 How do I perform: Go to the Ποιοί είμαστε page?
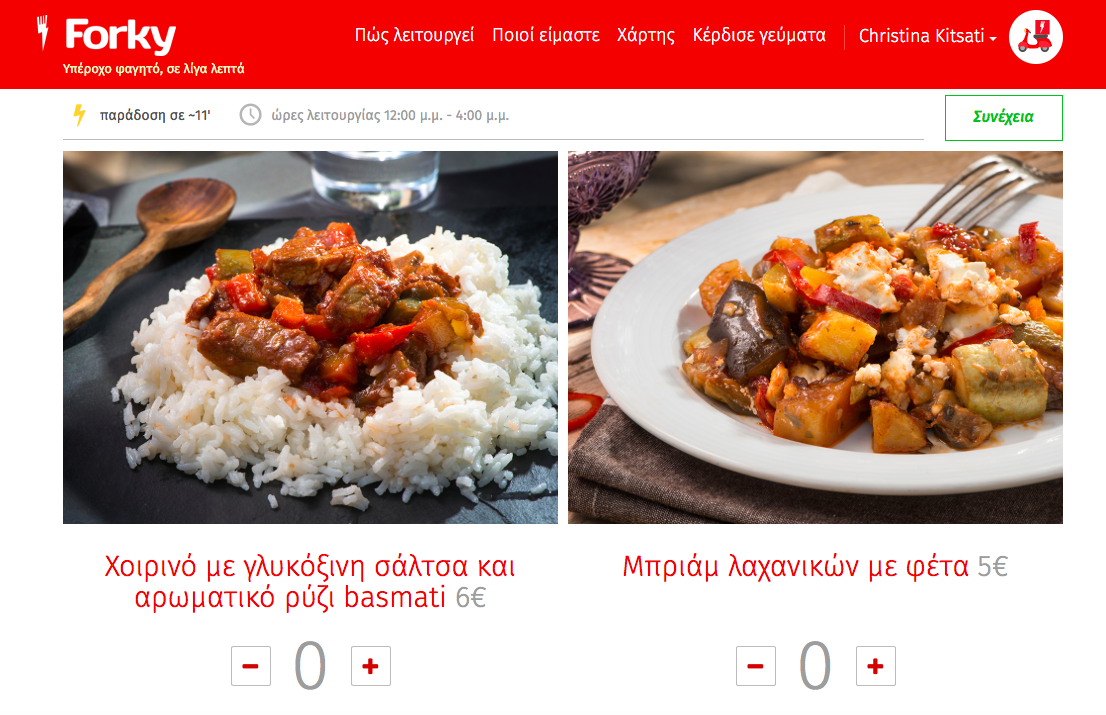pos(546,35)
